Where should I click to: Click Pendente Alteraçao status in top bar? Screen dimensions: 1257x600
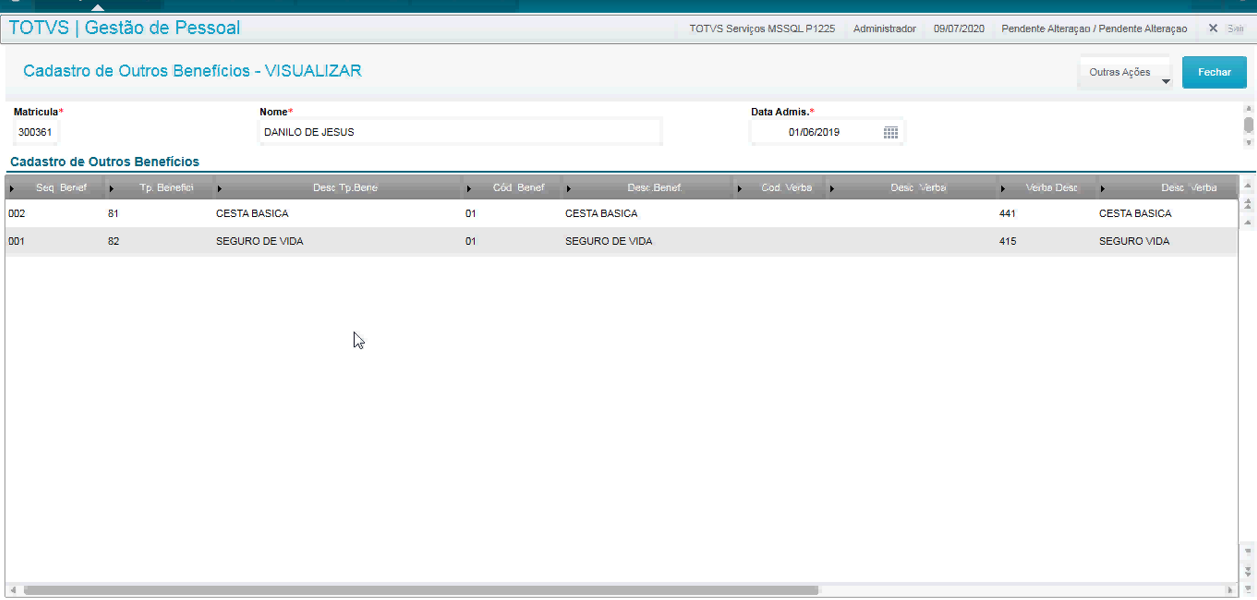pyautogui.click(x=1094, y=29)
